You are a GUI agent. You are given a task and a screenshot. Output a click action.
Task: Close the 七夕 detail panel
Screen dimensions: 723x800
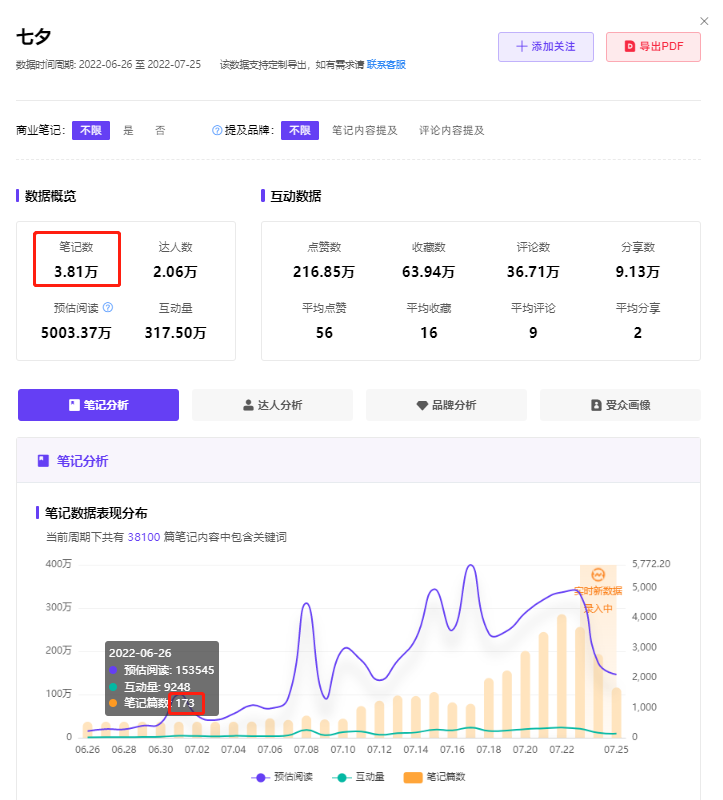704,21
